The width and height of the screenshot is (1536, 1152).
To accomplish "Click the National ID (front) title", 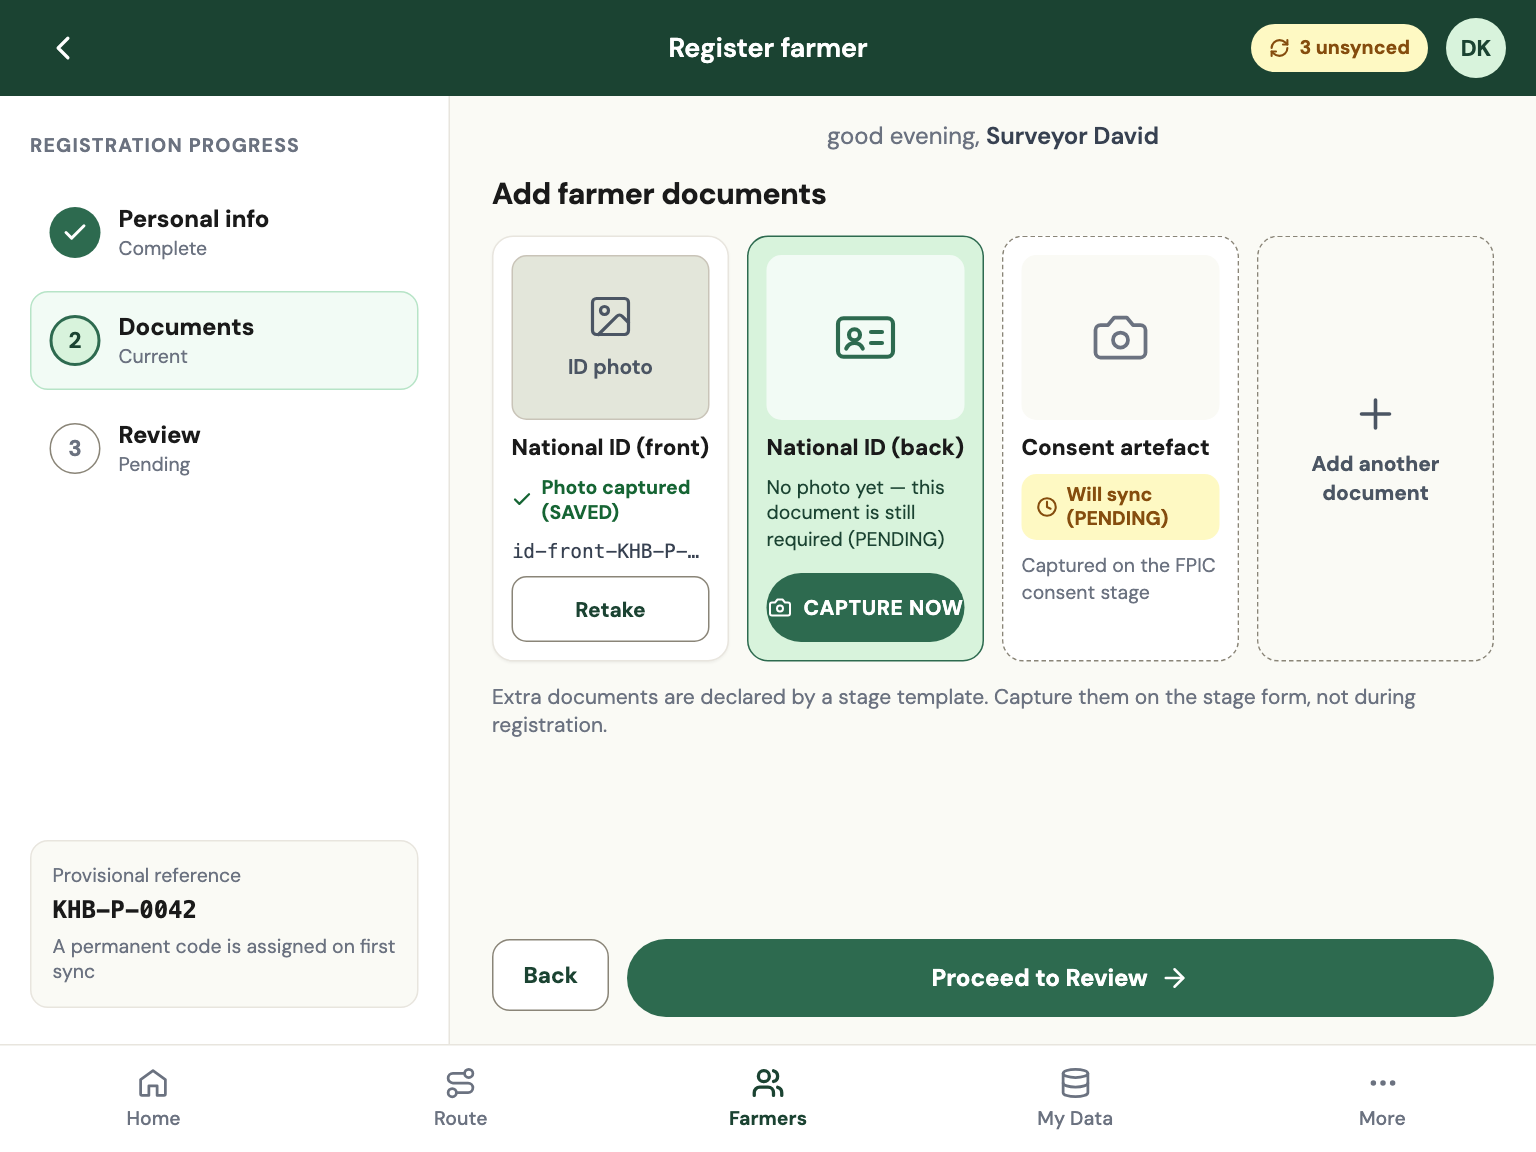I will pos(610,447).
